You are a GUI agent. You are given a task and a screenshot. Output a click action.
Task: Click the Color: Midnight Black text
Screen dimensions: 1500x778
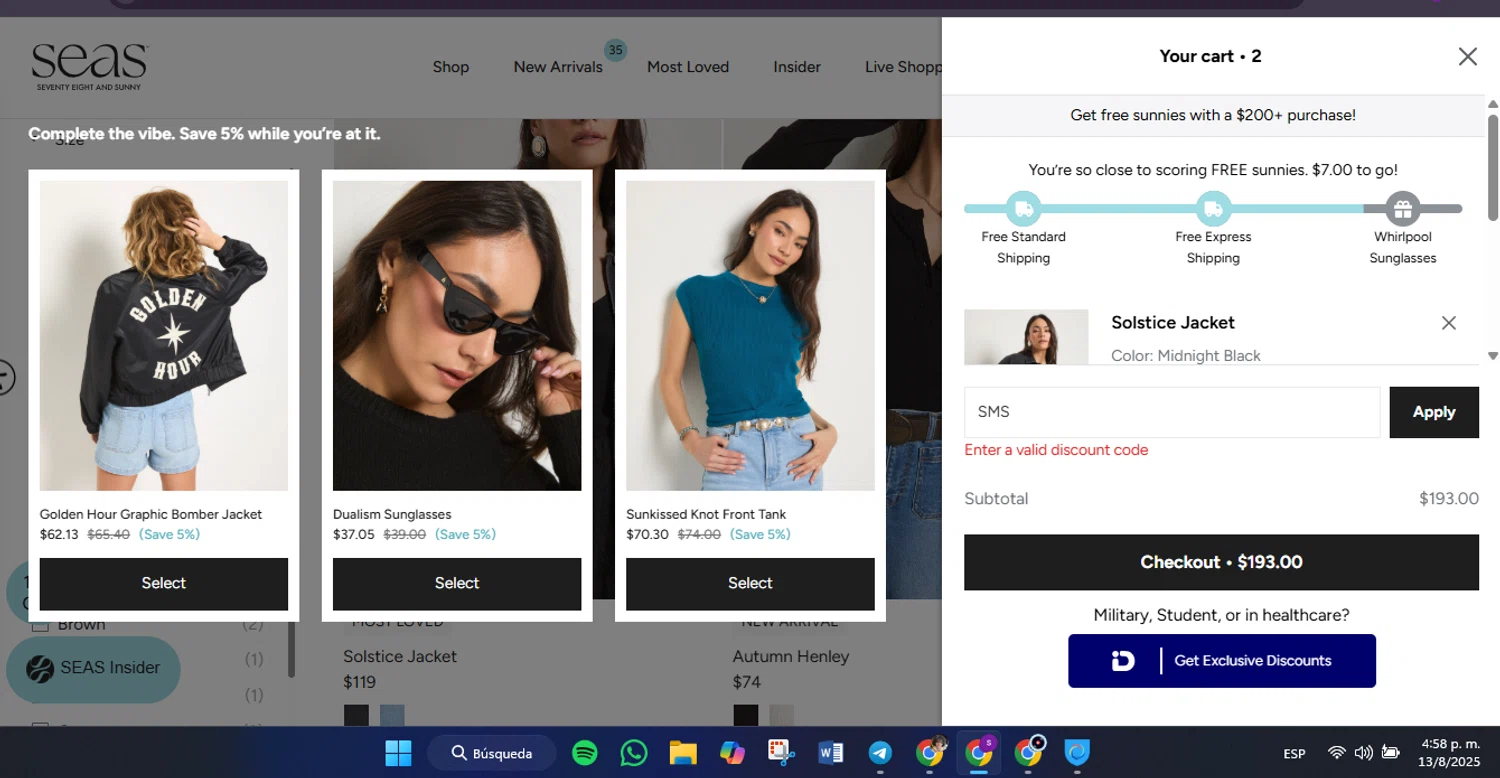[x=1186, y=355]
